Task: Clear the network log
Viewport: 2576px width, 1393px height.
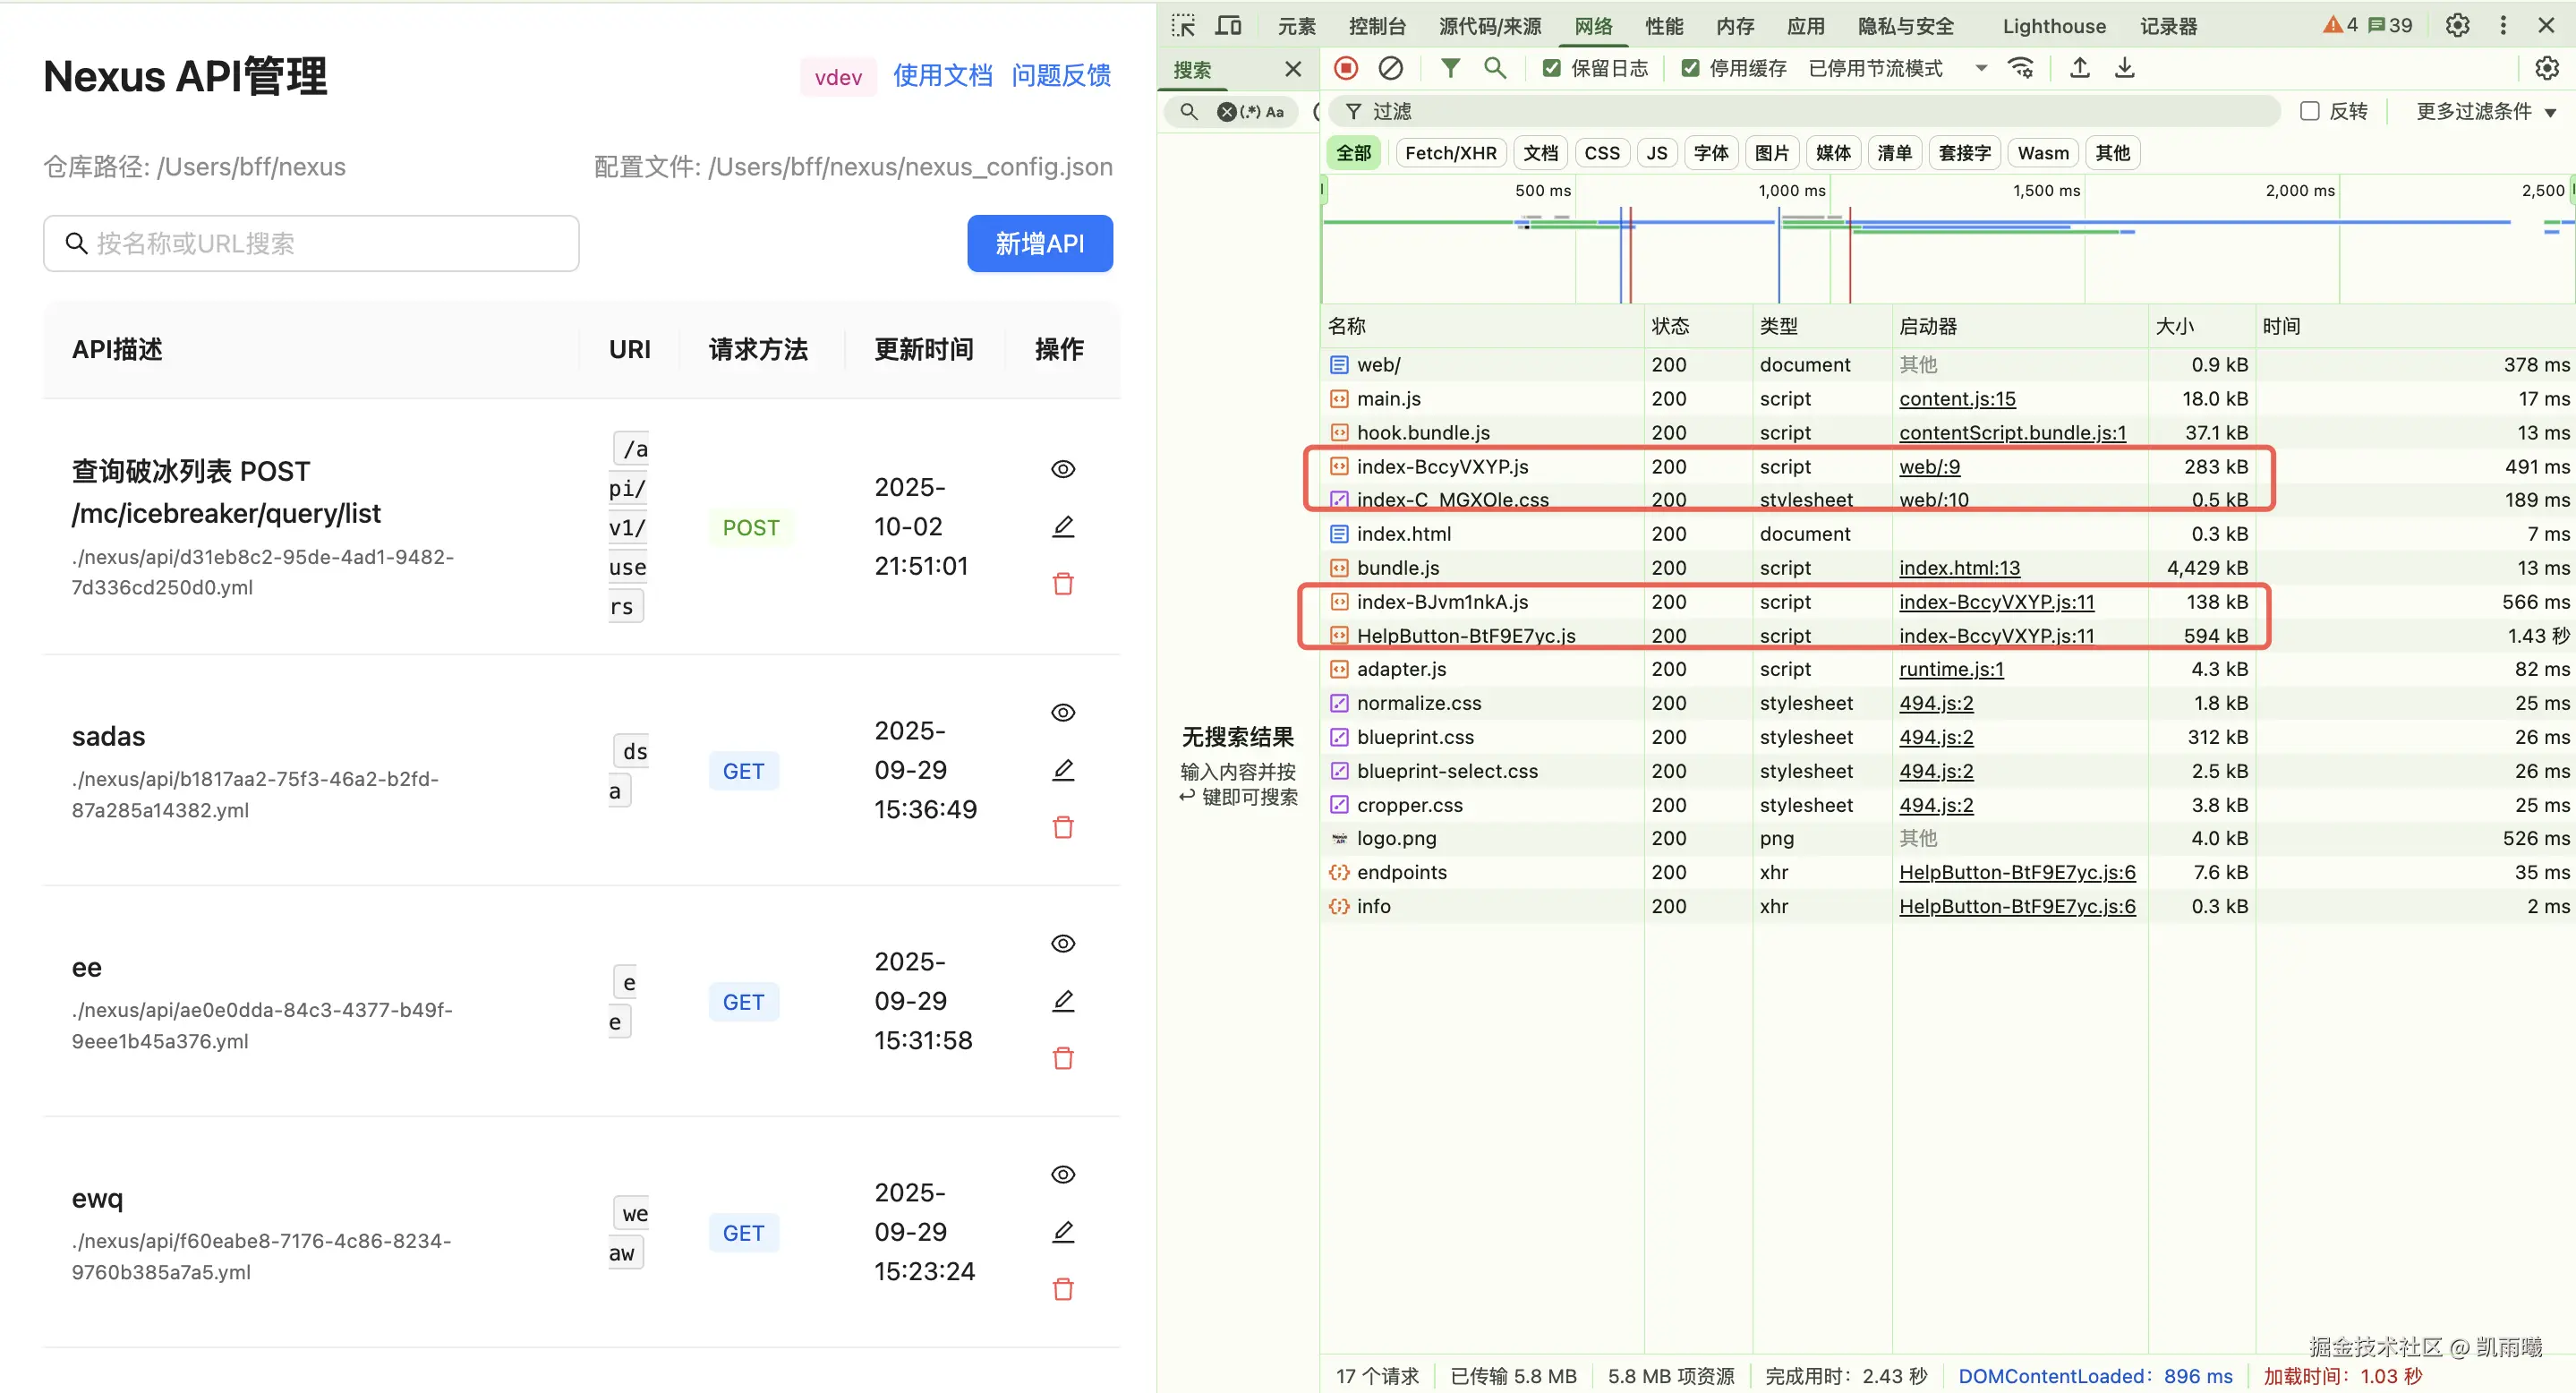Action: (x=1390, y=68)
